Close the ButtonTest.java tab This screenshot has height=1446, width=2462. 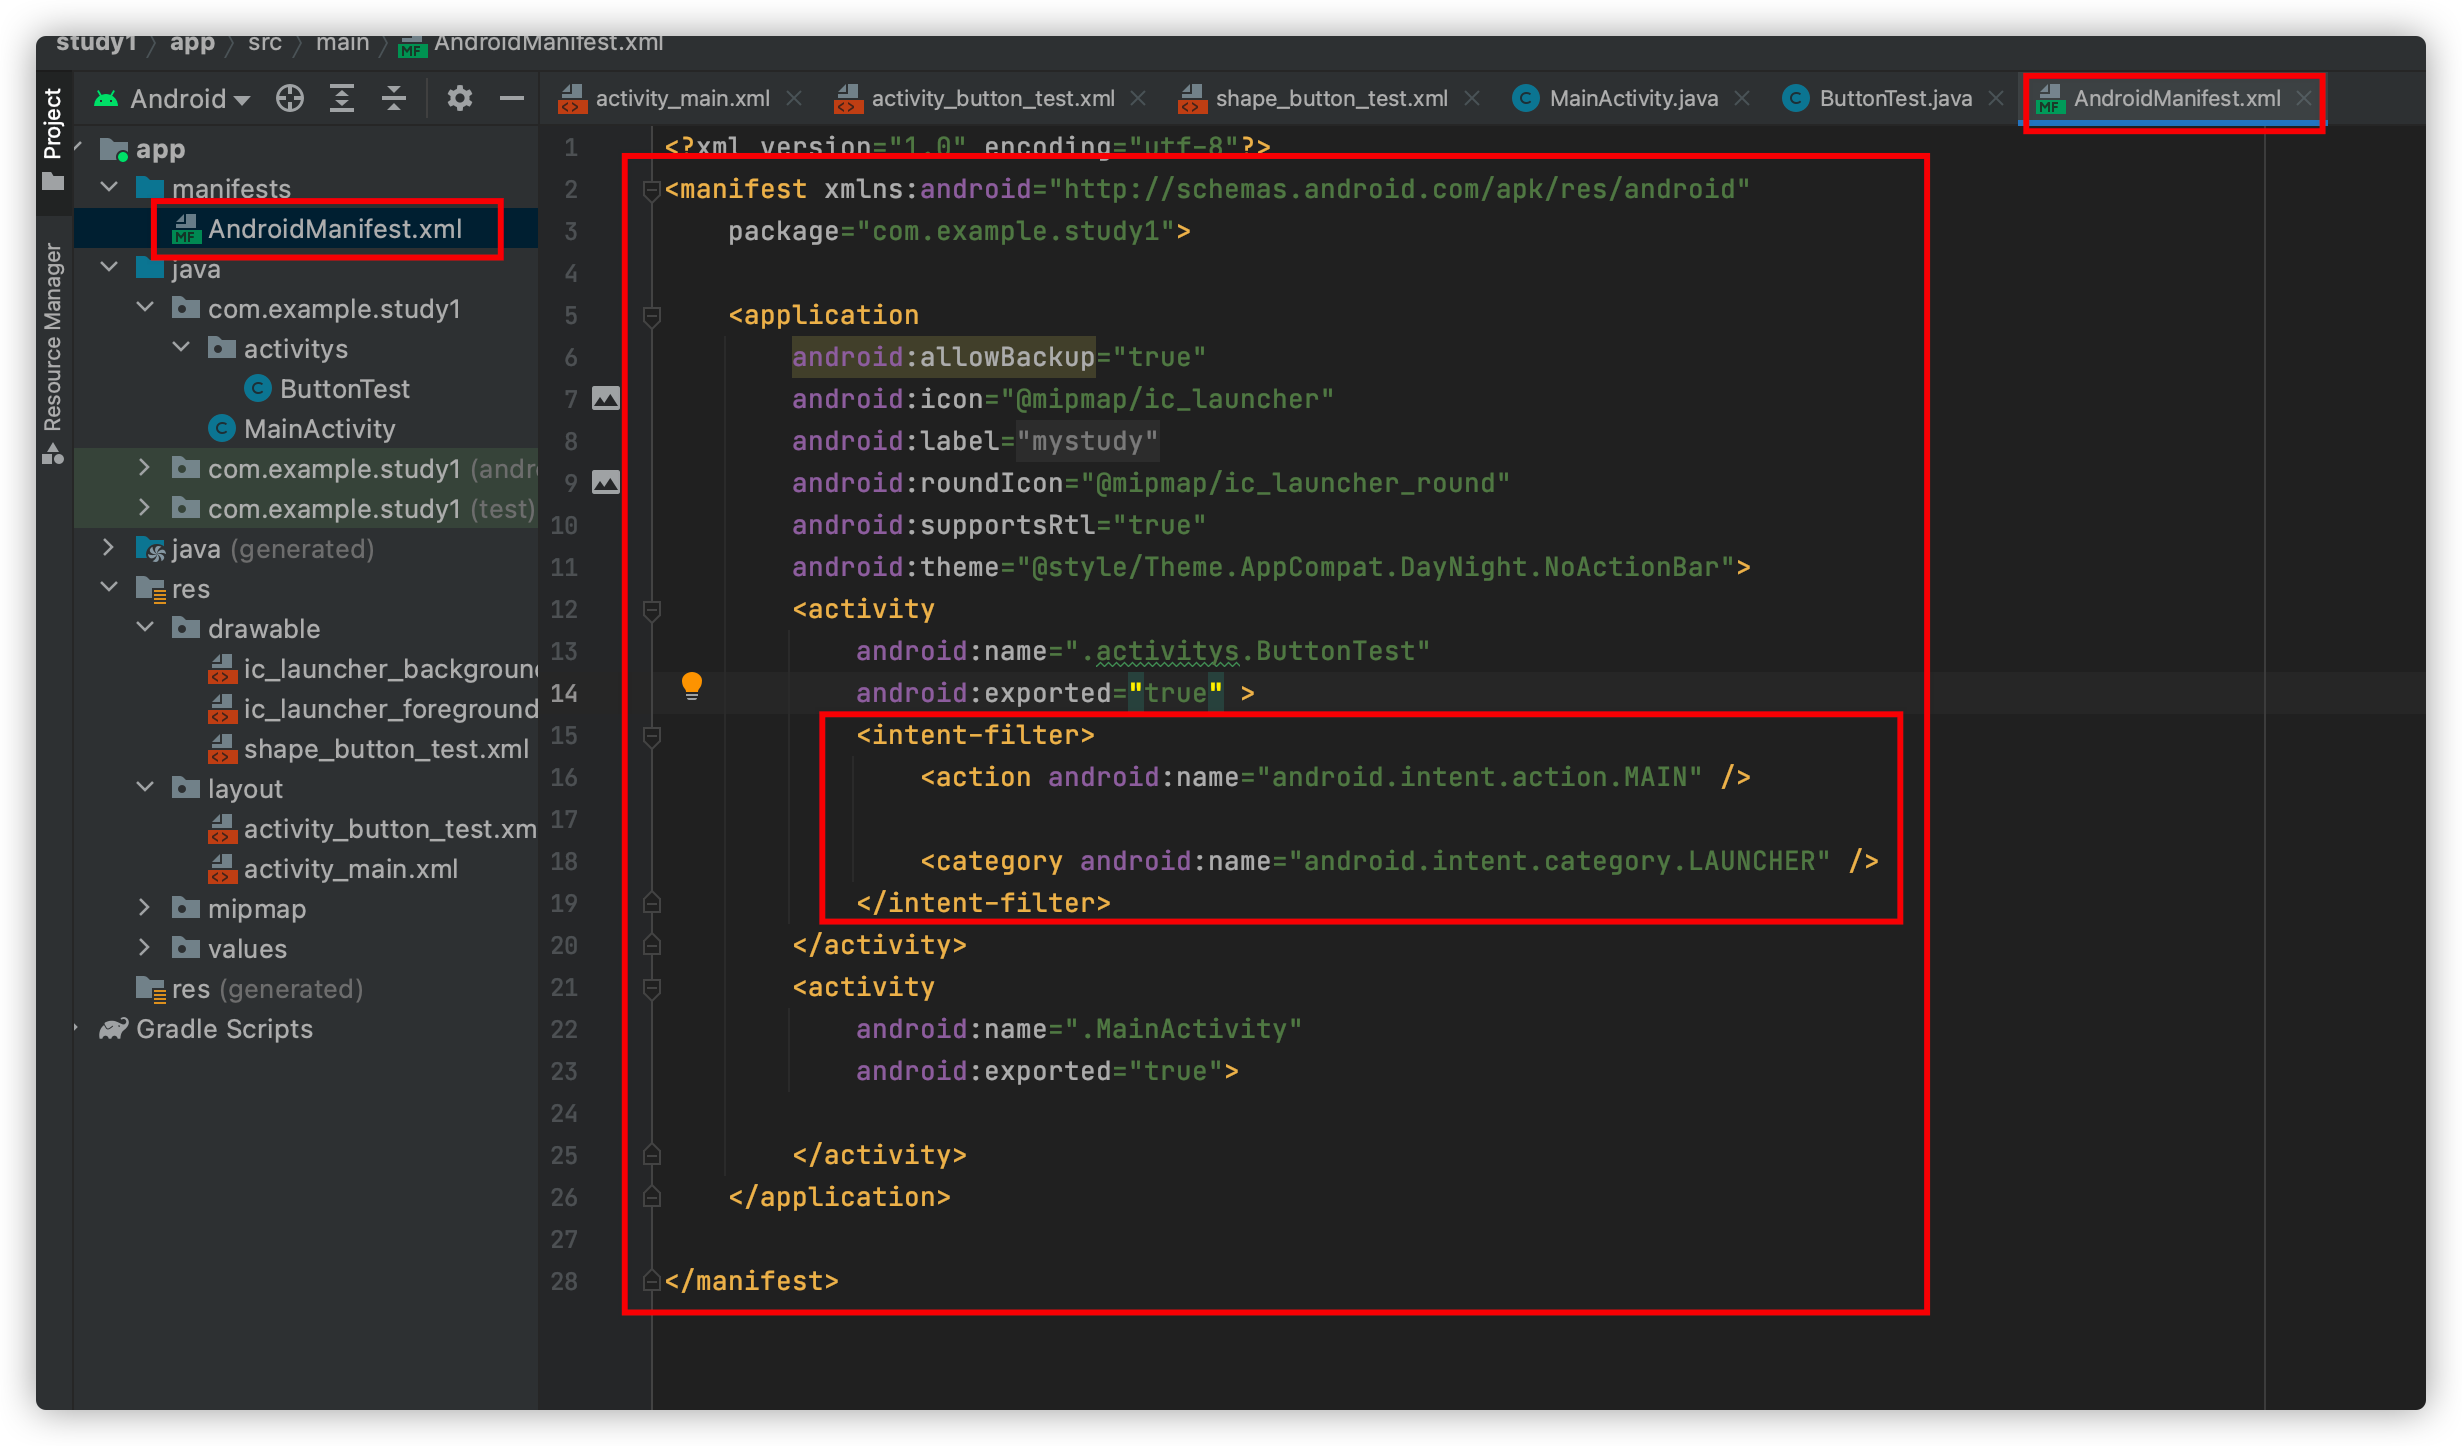point(1996,98)
